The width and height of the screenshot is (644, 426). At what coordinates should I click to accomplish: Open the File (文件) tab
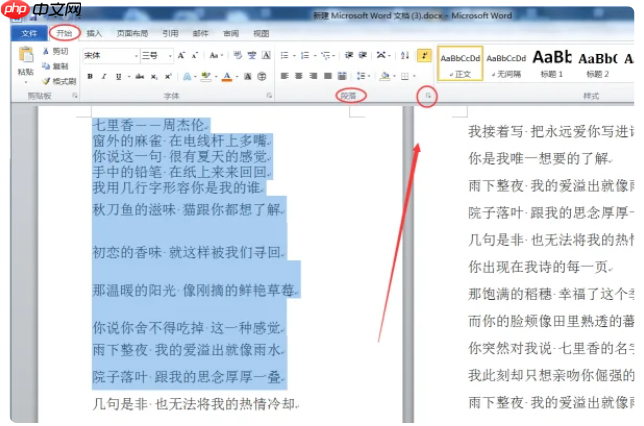[x=29, y=33]
